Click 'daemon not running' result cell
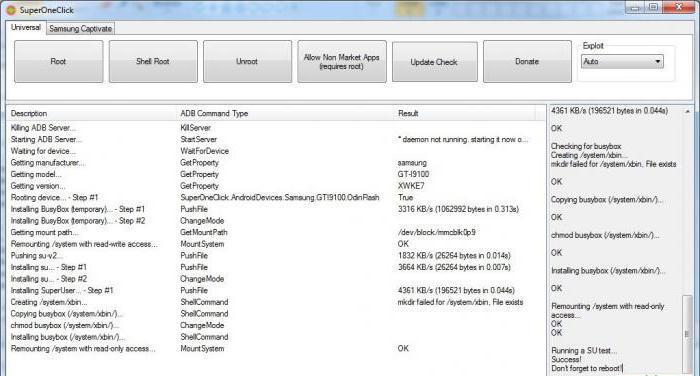This screenshot has width=700, height=376. (x=462, y=139)
